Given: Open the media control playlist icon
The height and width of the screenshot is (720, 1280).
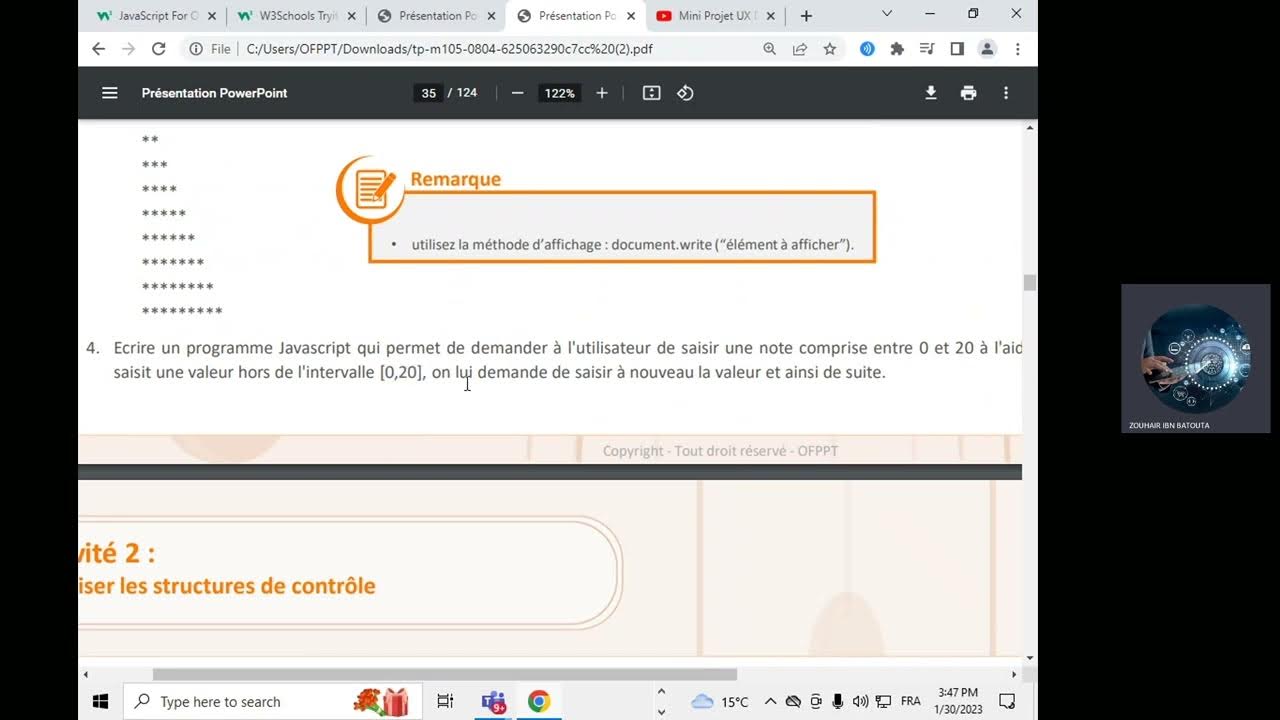Looking at the screenshot, I should (x=927, y=49).
